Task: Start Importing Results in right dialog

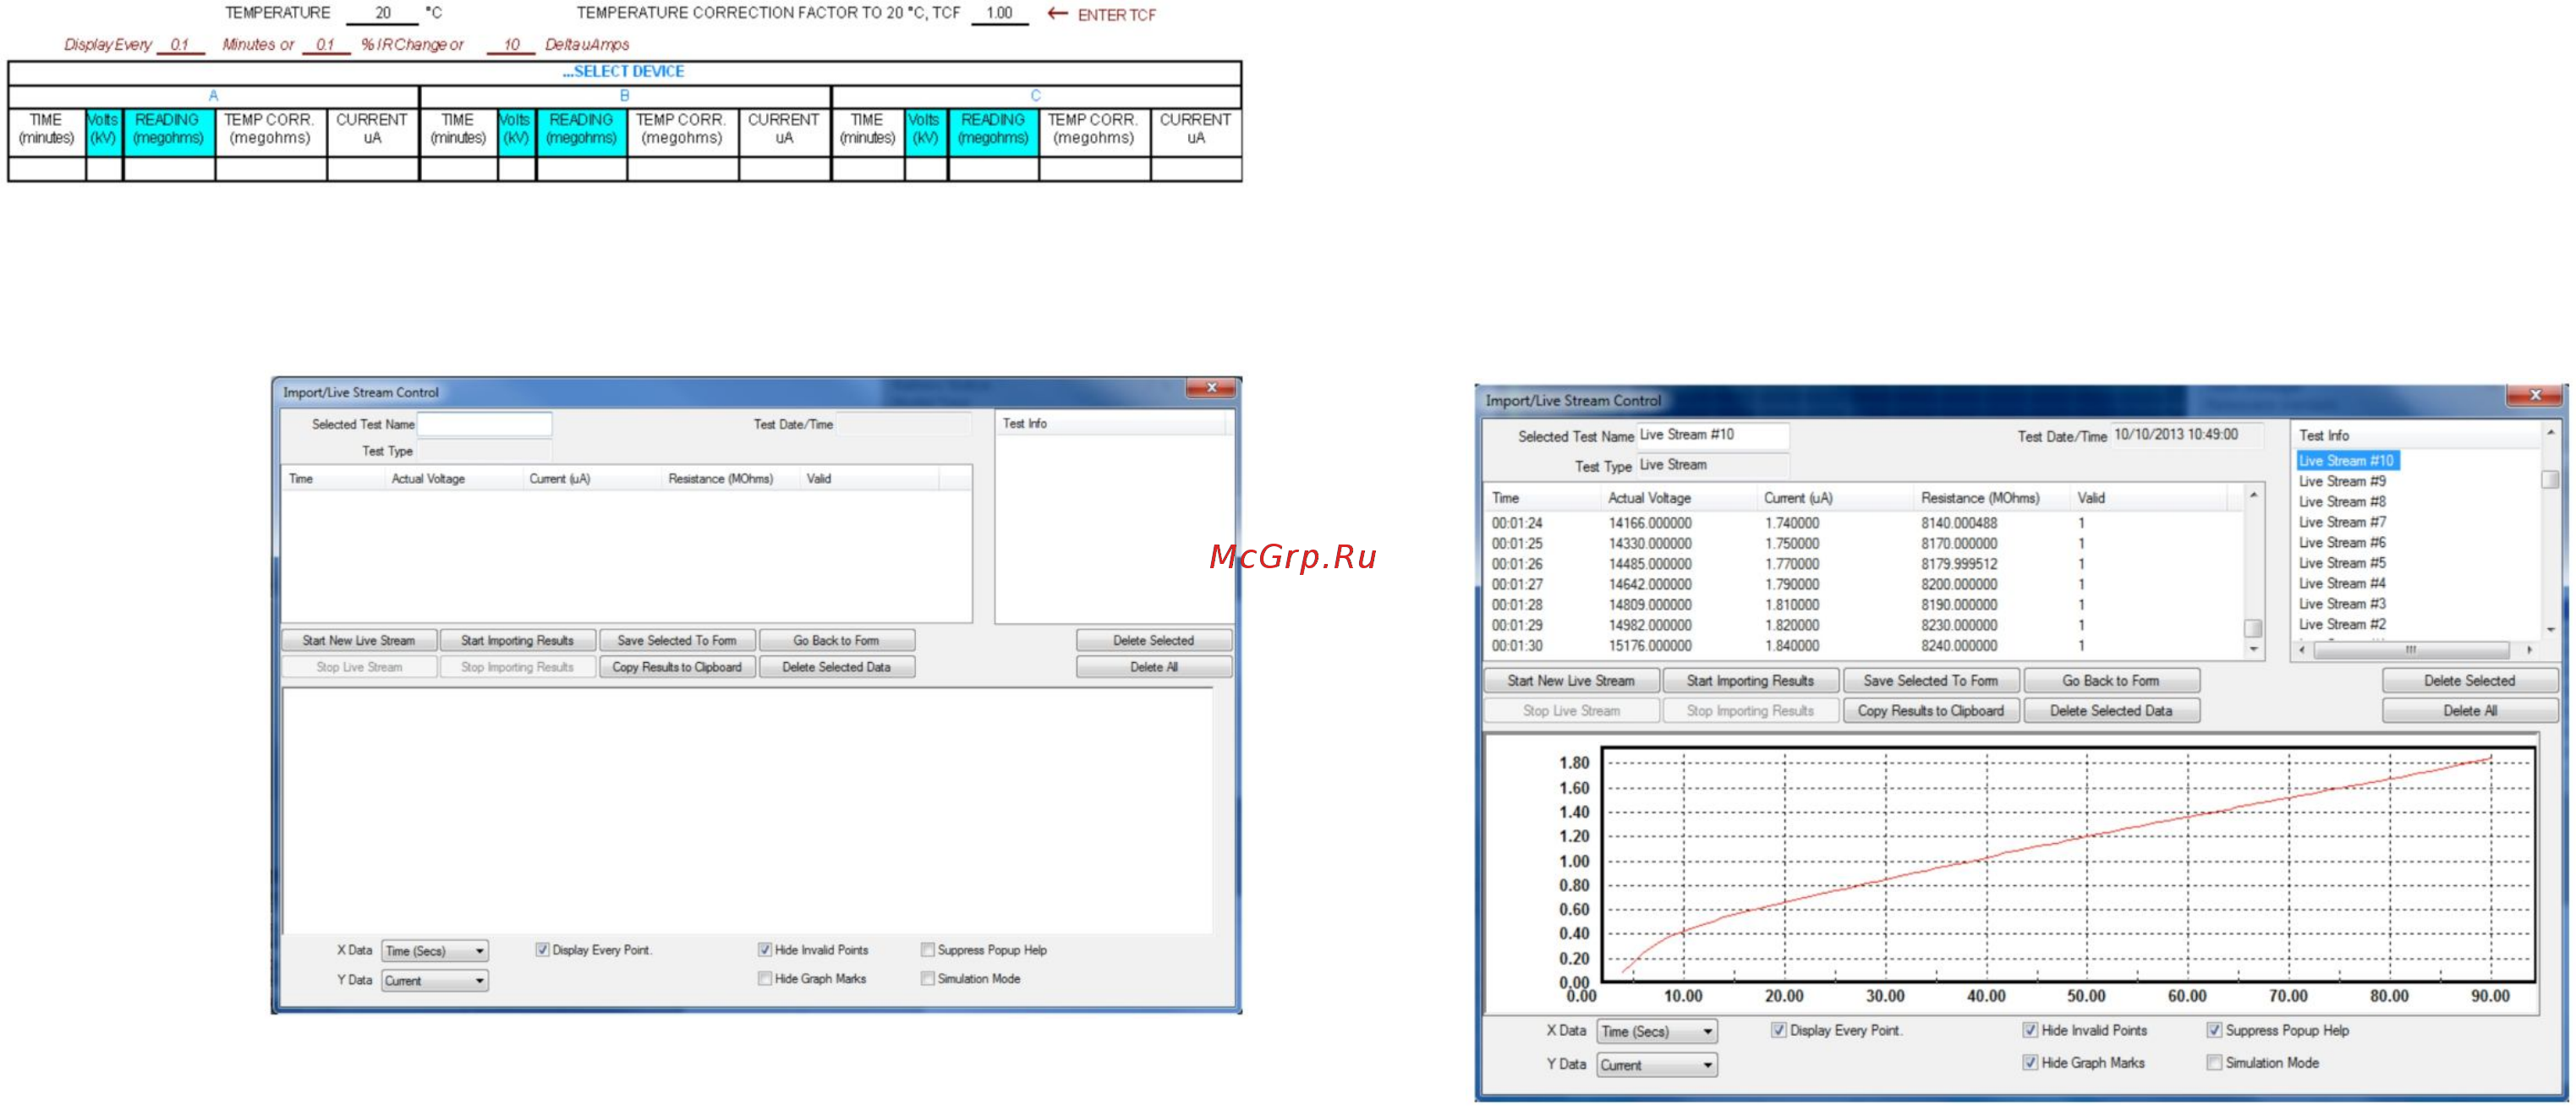Action: click(1750, 681)
